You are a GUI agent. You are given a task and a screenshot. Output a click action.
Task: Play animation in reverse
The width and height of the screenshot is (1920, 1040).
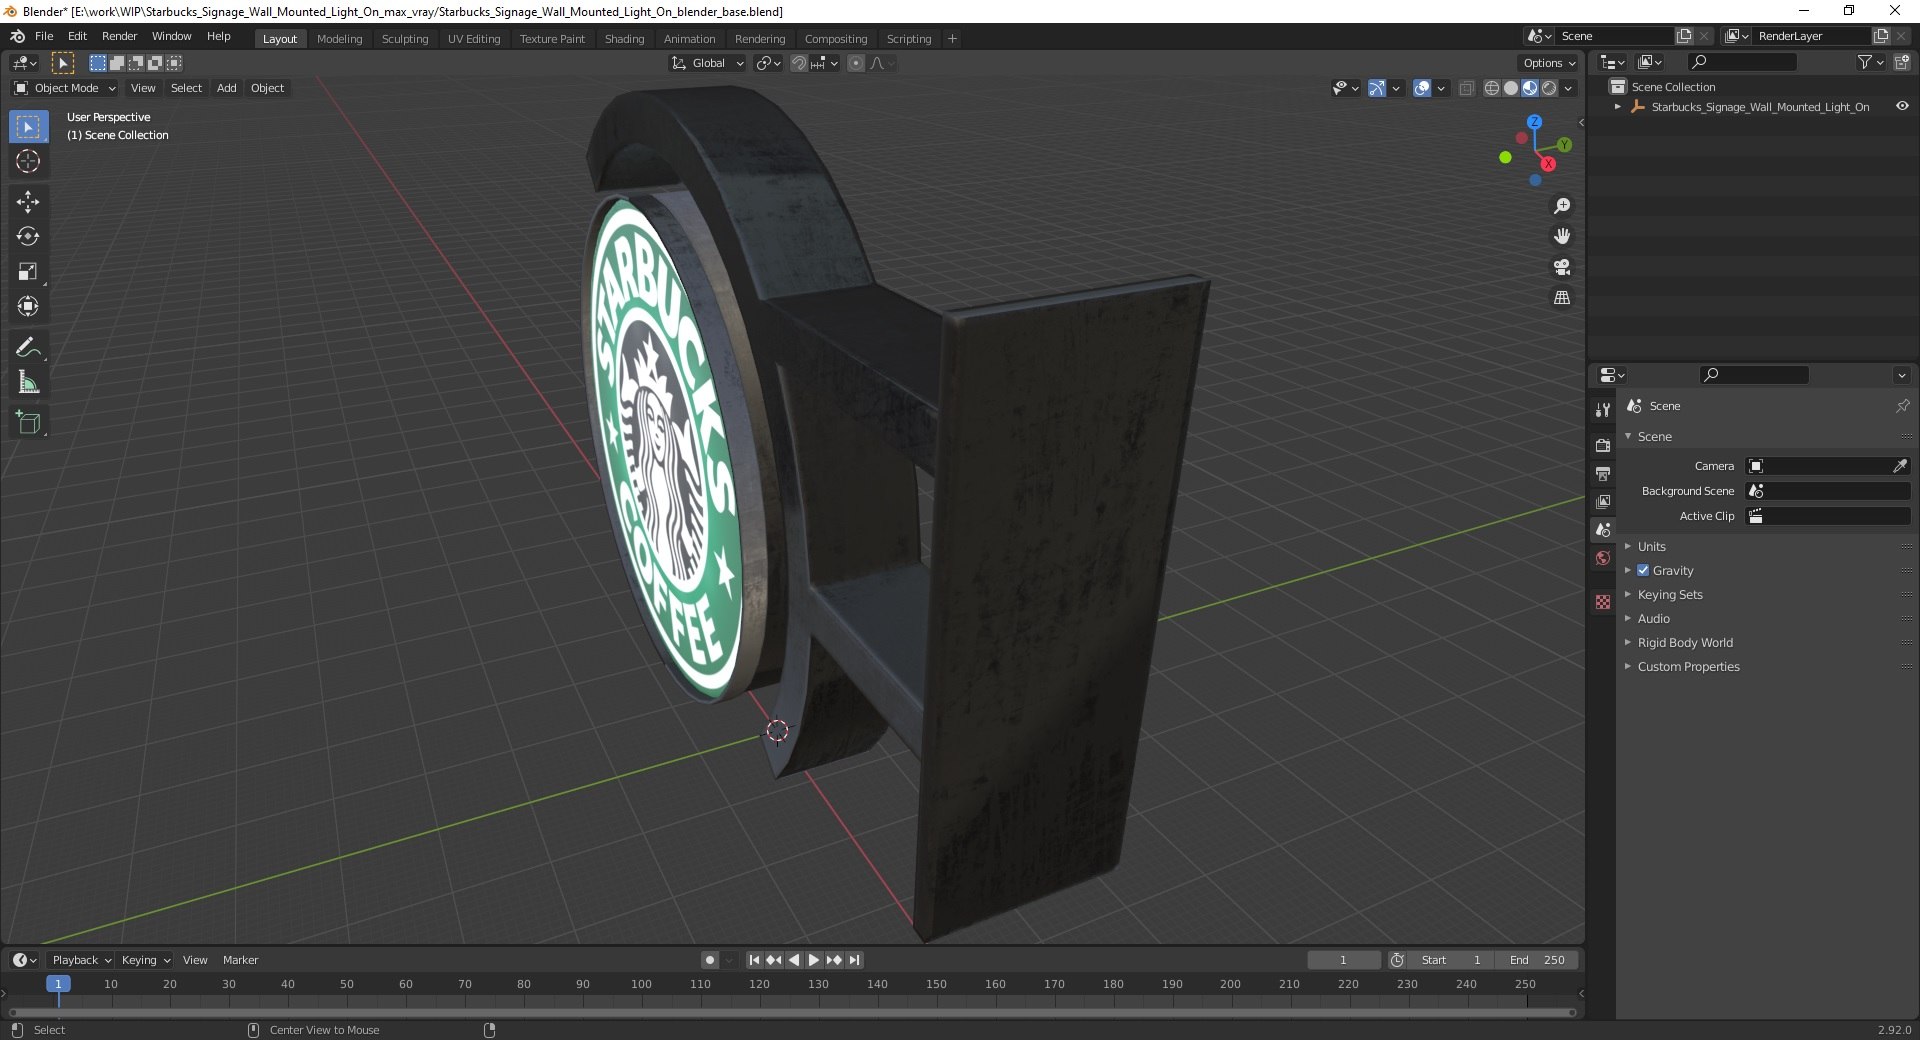794,960
